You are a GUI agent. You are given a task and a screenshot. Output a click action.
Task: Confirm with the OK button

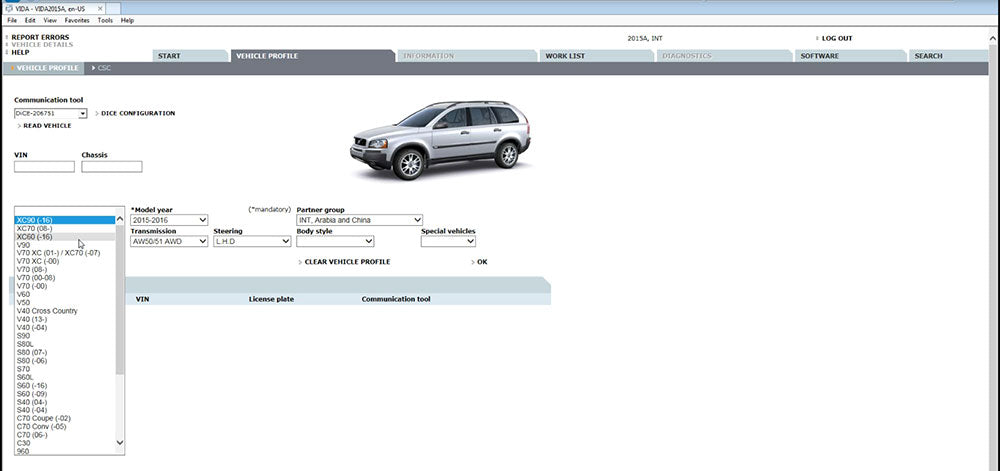[481, 262]
